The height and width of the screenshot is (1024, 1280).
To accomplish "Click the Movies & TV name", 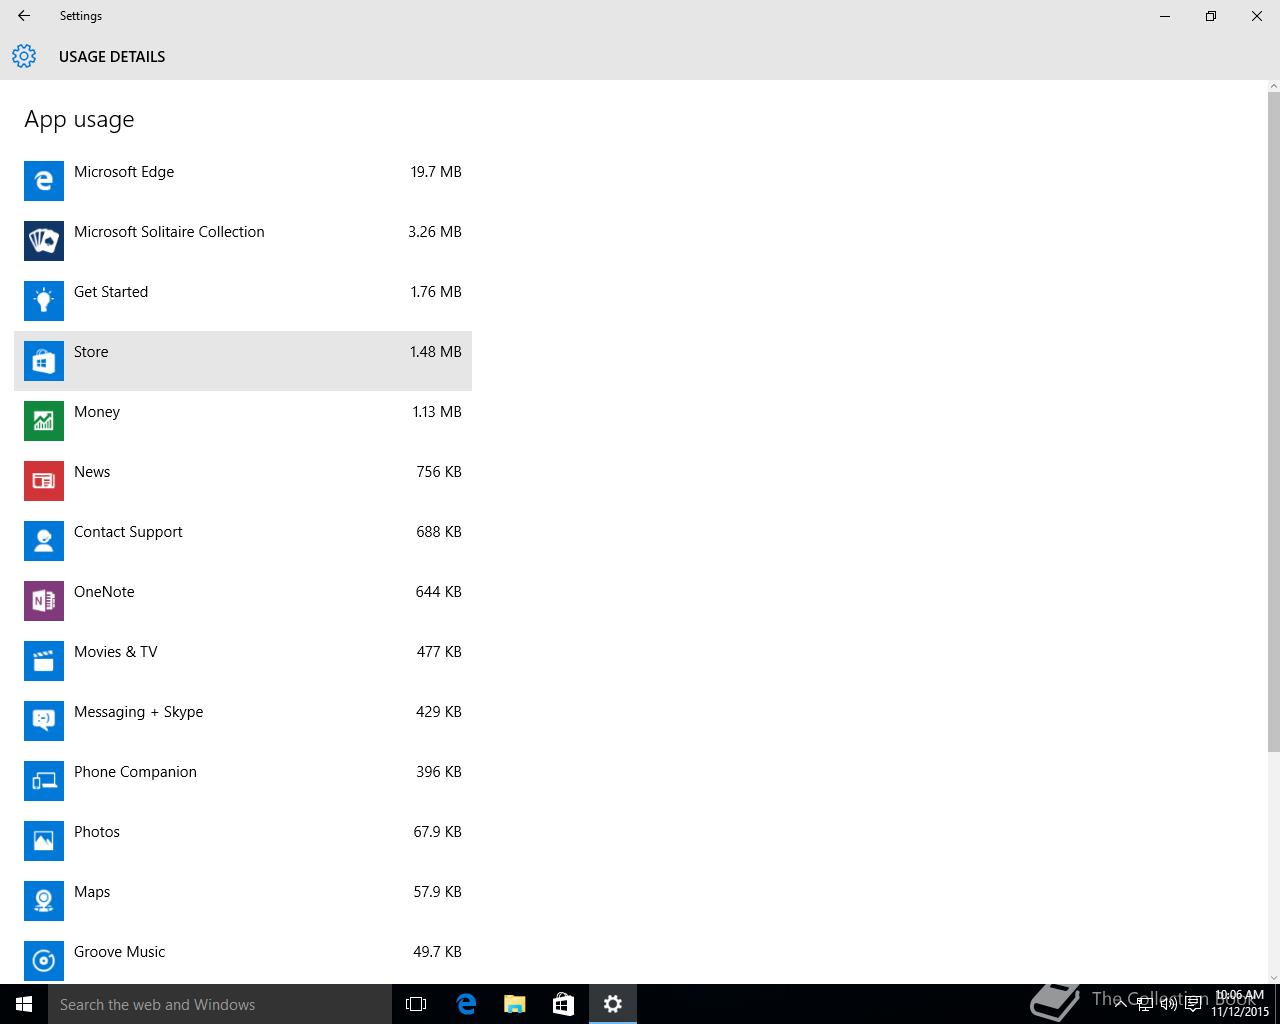I will pyautogui.click(x=116, y=652).
